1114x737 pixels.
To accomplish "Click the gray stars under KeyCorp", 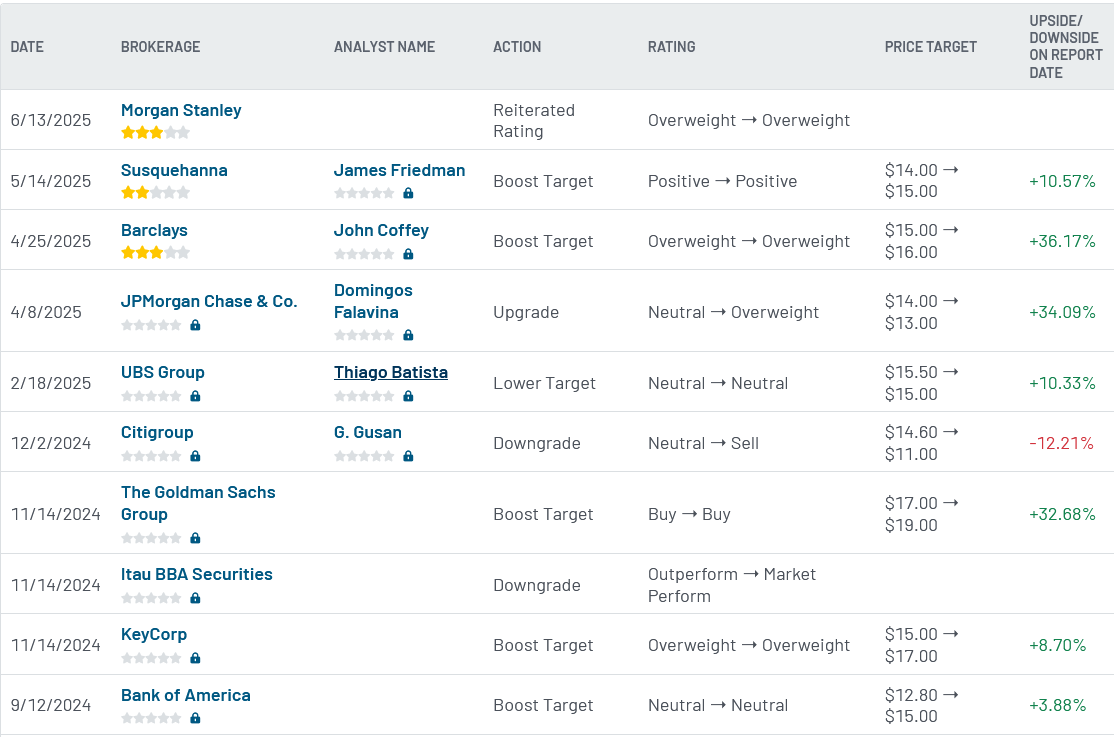I will pos(151,658).
